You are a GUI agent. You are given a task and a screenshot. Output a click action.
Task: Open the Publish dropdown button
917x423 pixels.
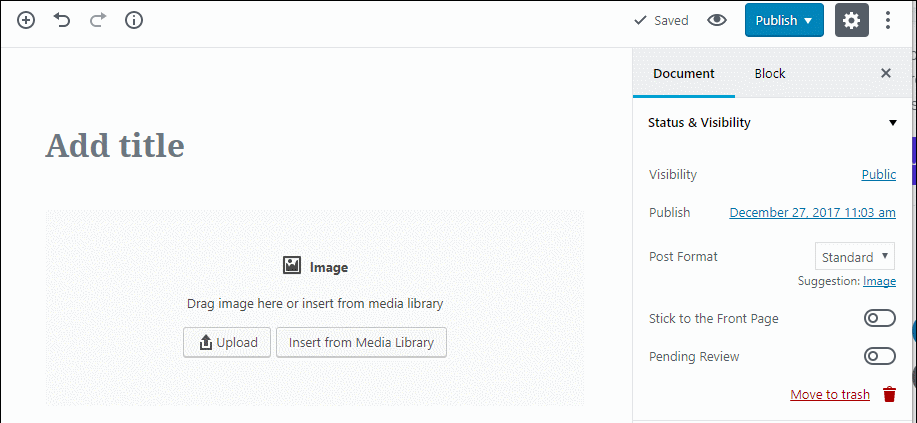784,20
